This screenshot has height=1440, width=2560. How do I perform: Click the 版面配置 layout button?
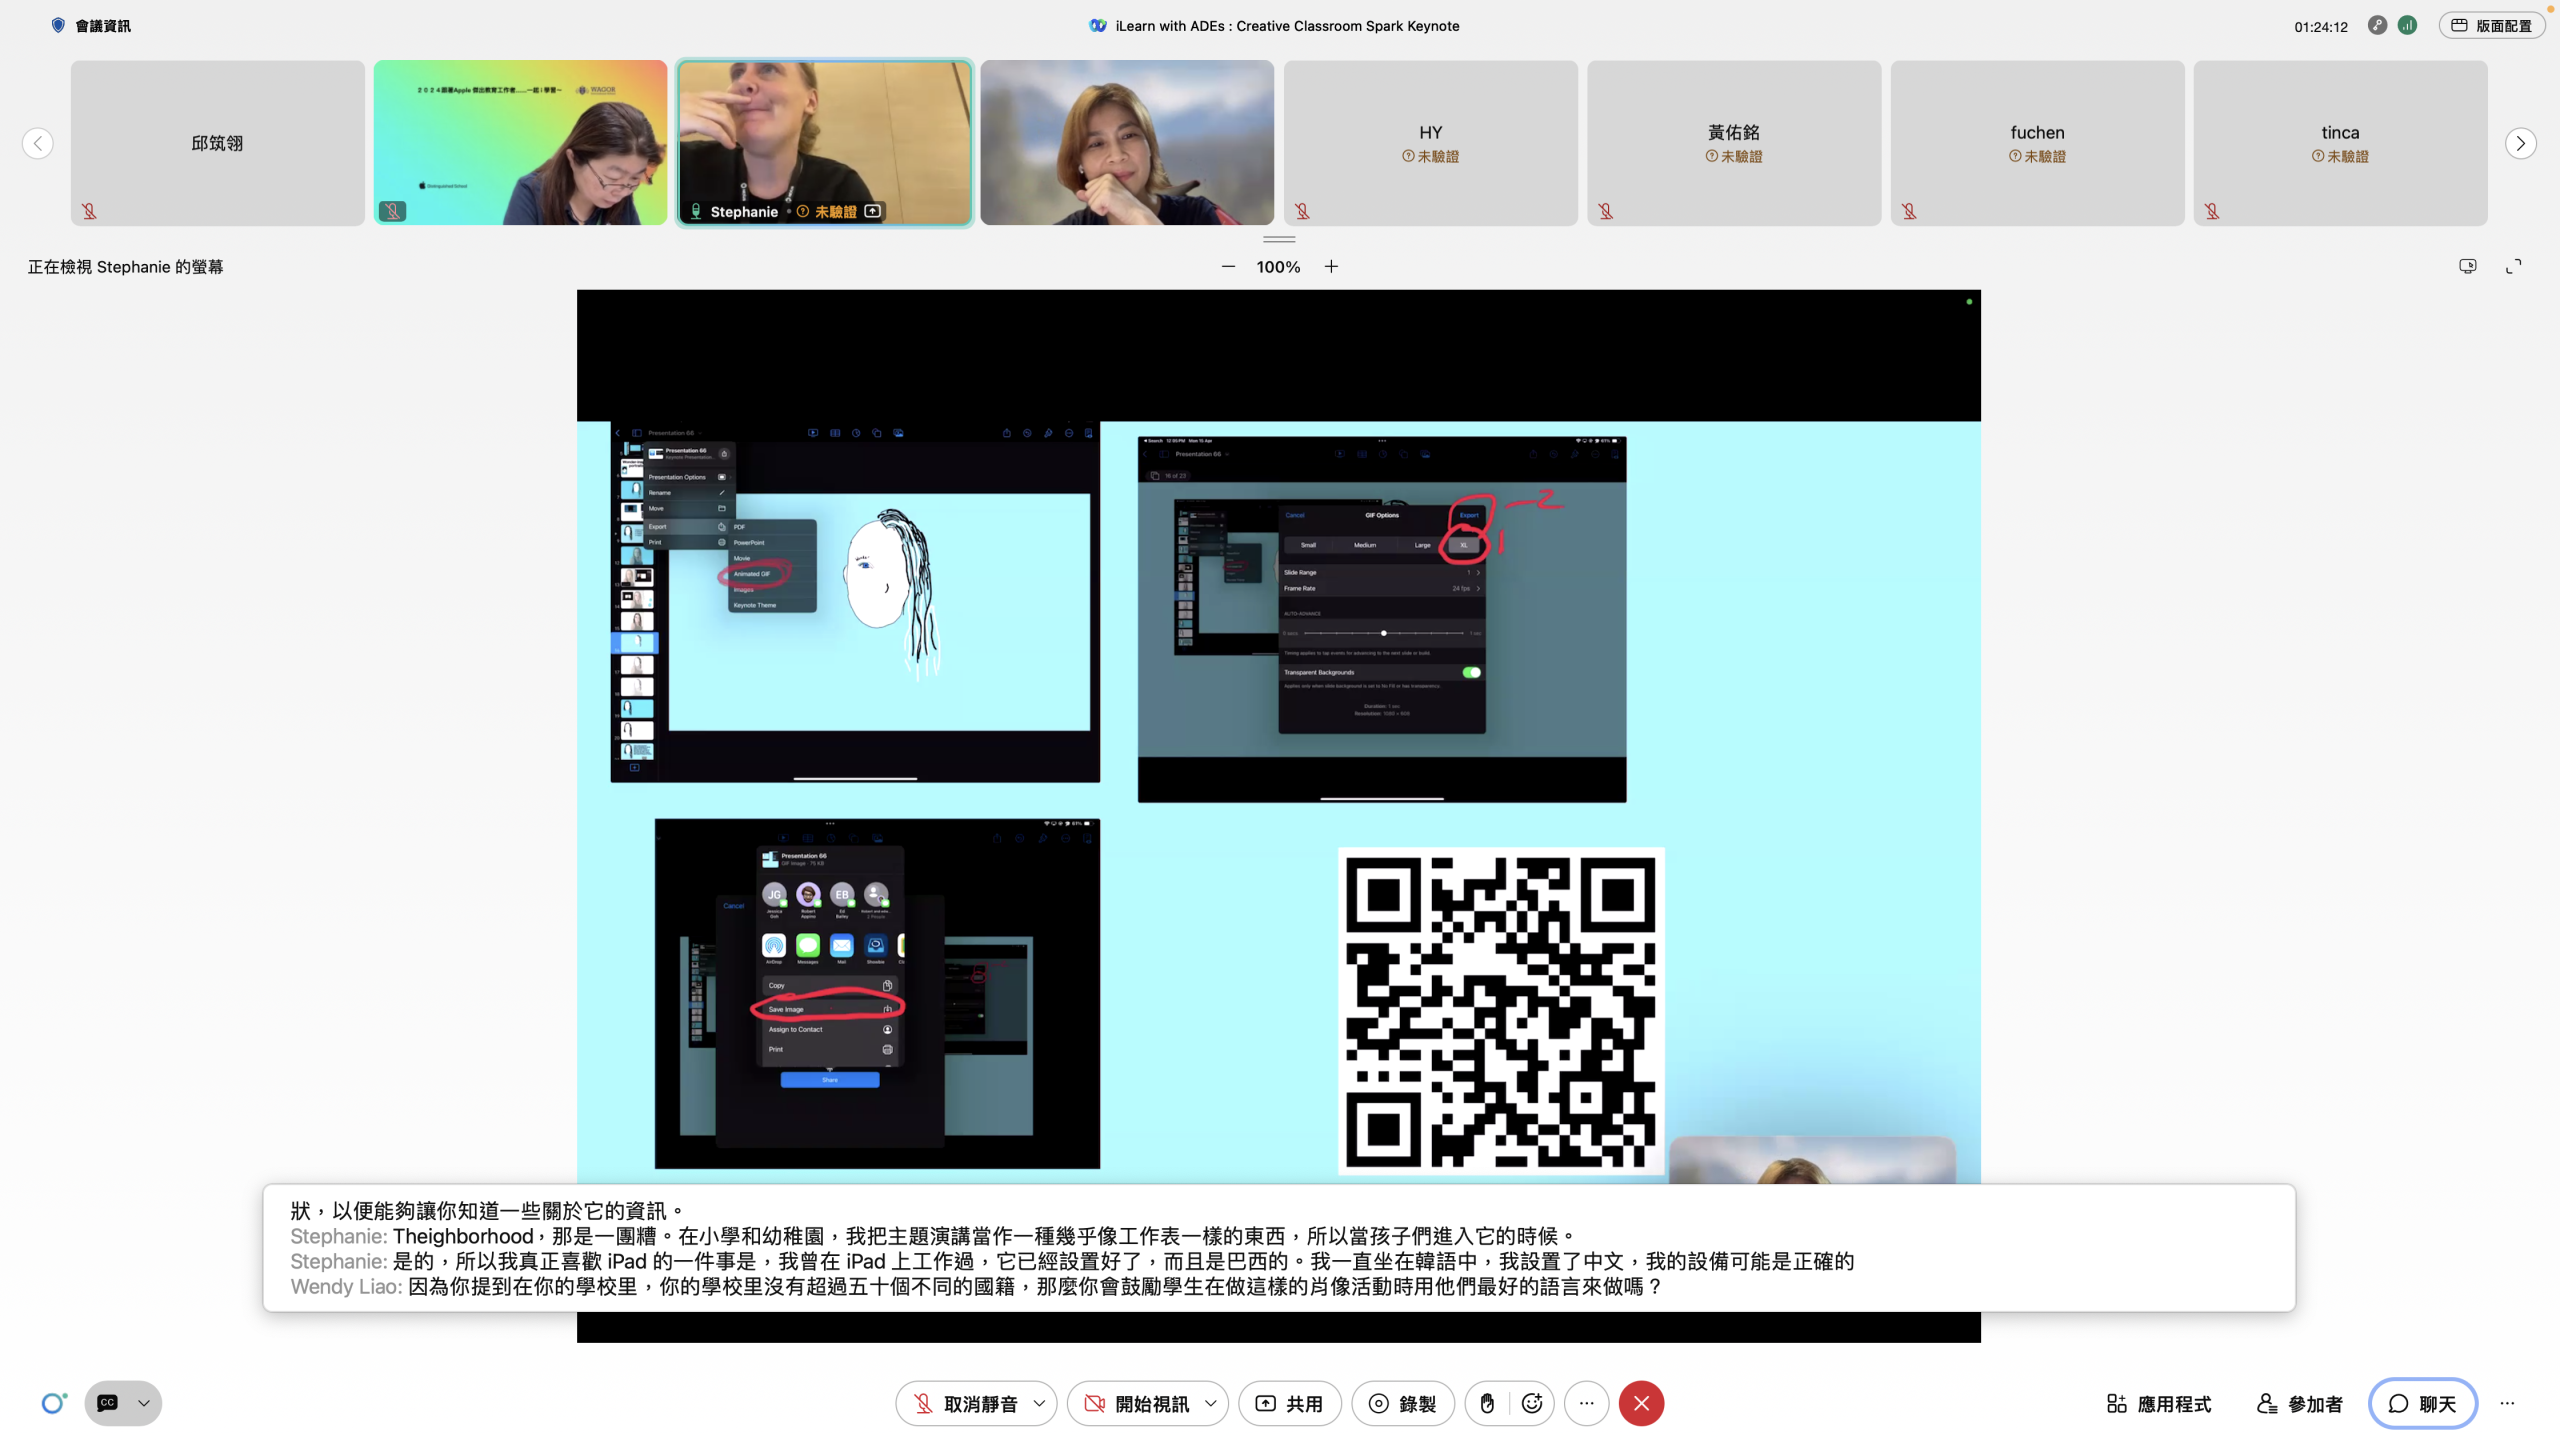point(2491,26)
